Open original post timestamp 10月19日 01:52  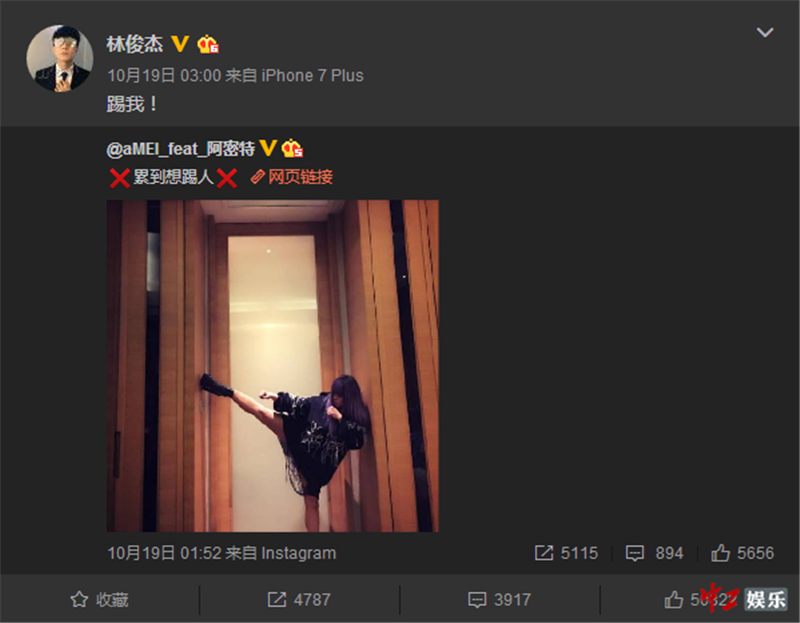click(164, 553)
